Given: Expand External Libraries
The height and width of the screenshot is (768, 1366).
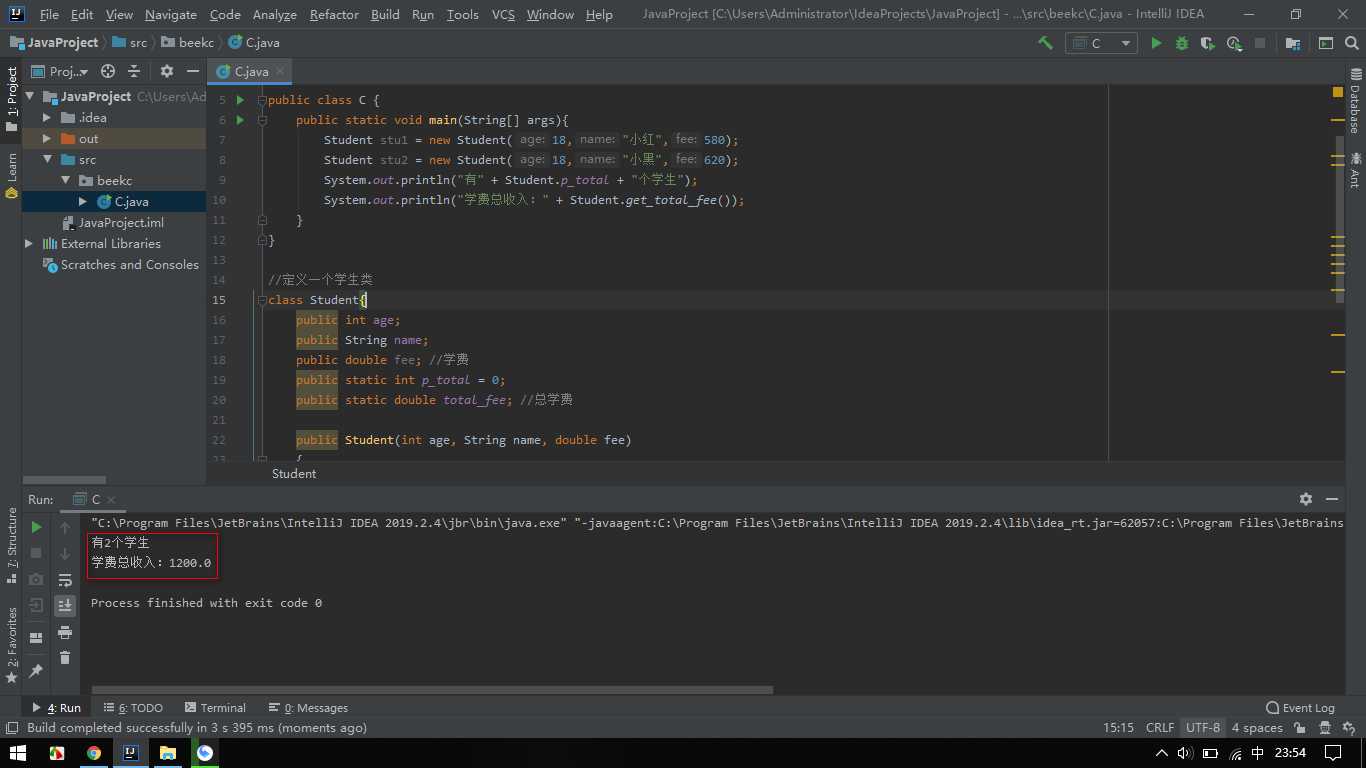Looking at the screenshot, I should point(29,243).
